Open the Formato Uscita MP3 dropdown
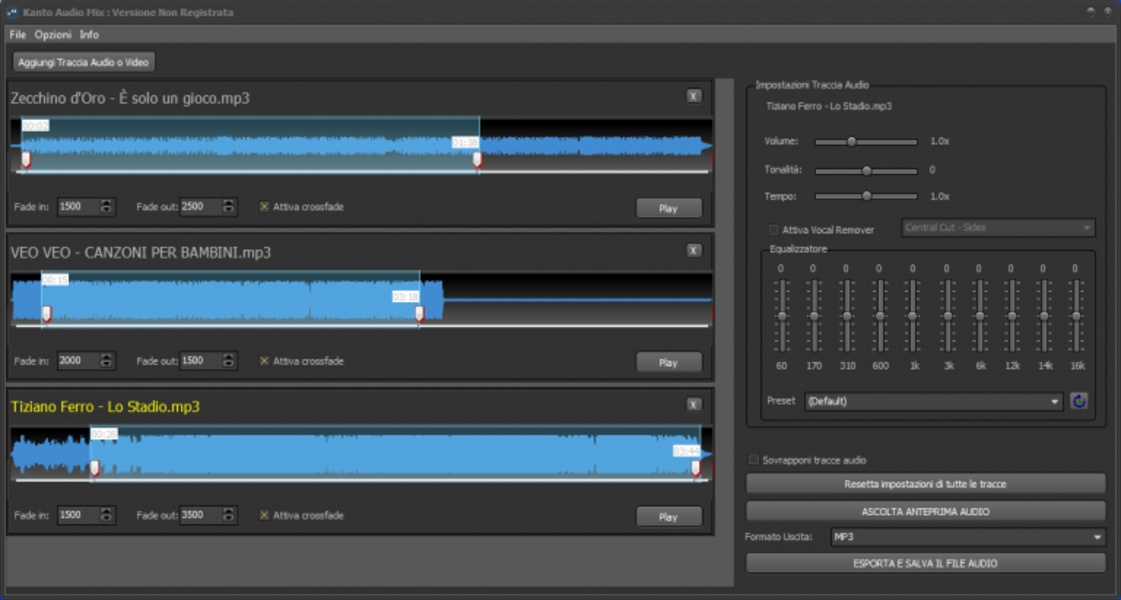Viewport: 1121px width, 600px height. coord(967,538)
